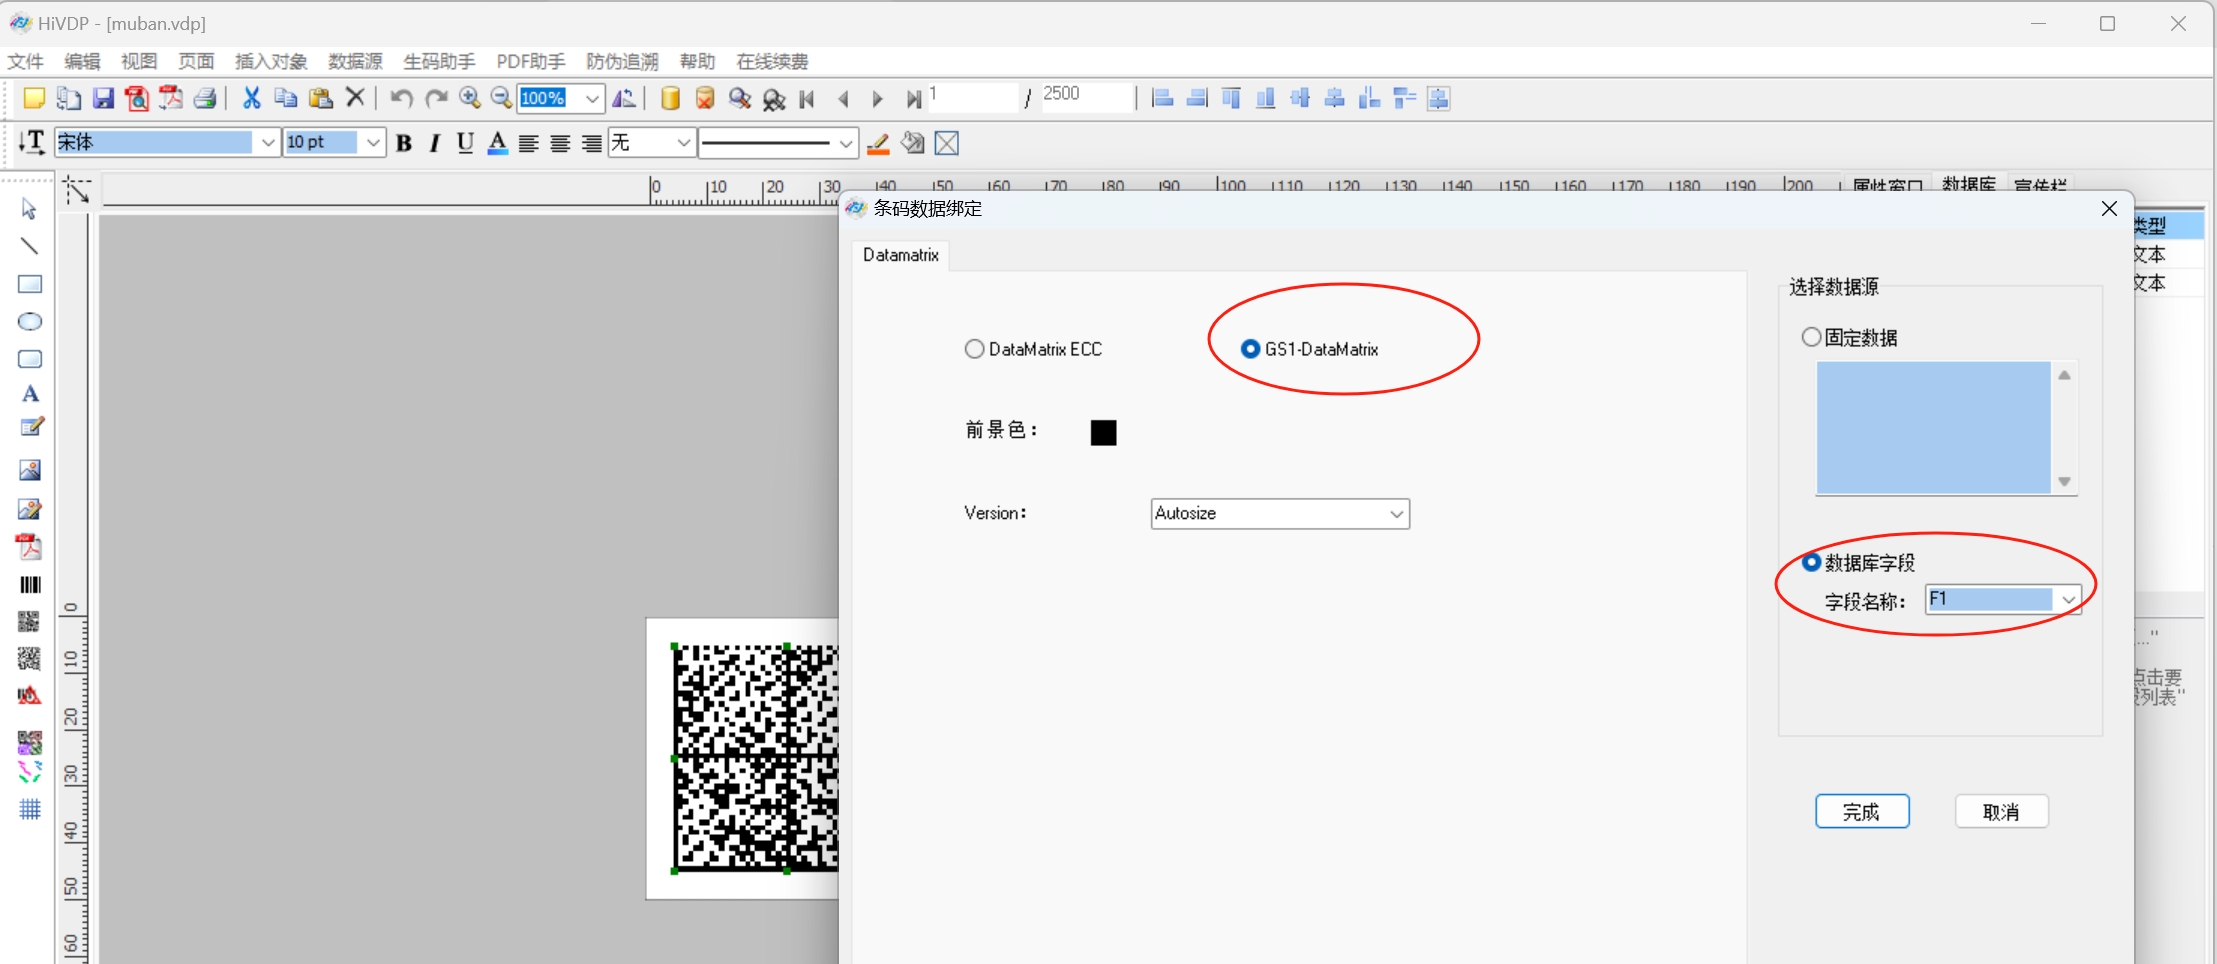Align selected objects to the left edge

1162,98
